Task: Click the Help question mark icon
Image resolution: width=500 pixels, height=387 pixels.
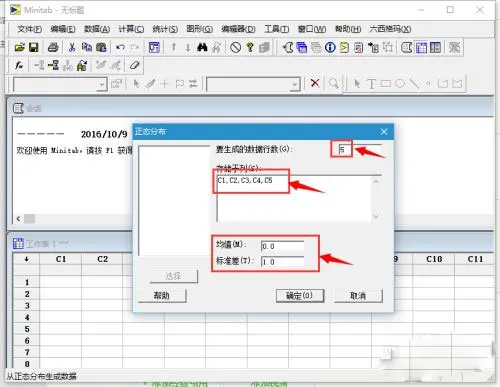Action: pyautogui.click(x=250, y=48)
